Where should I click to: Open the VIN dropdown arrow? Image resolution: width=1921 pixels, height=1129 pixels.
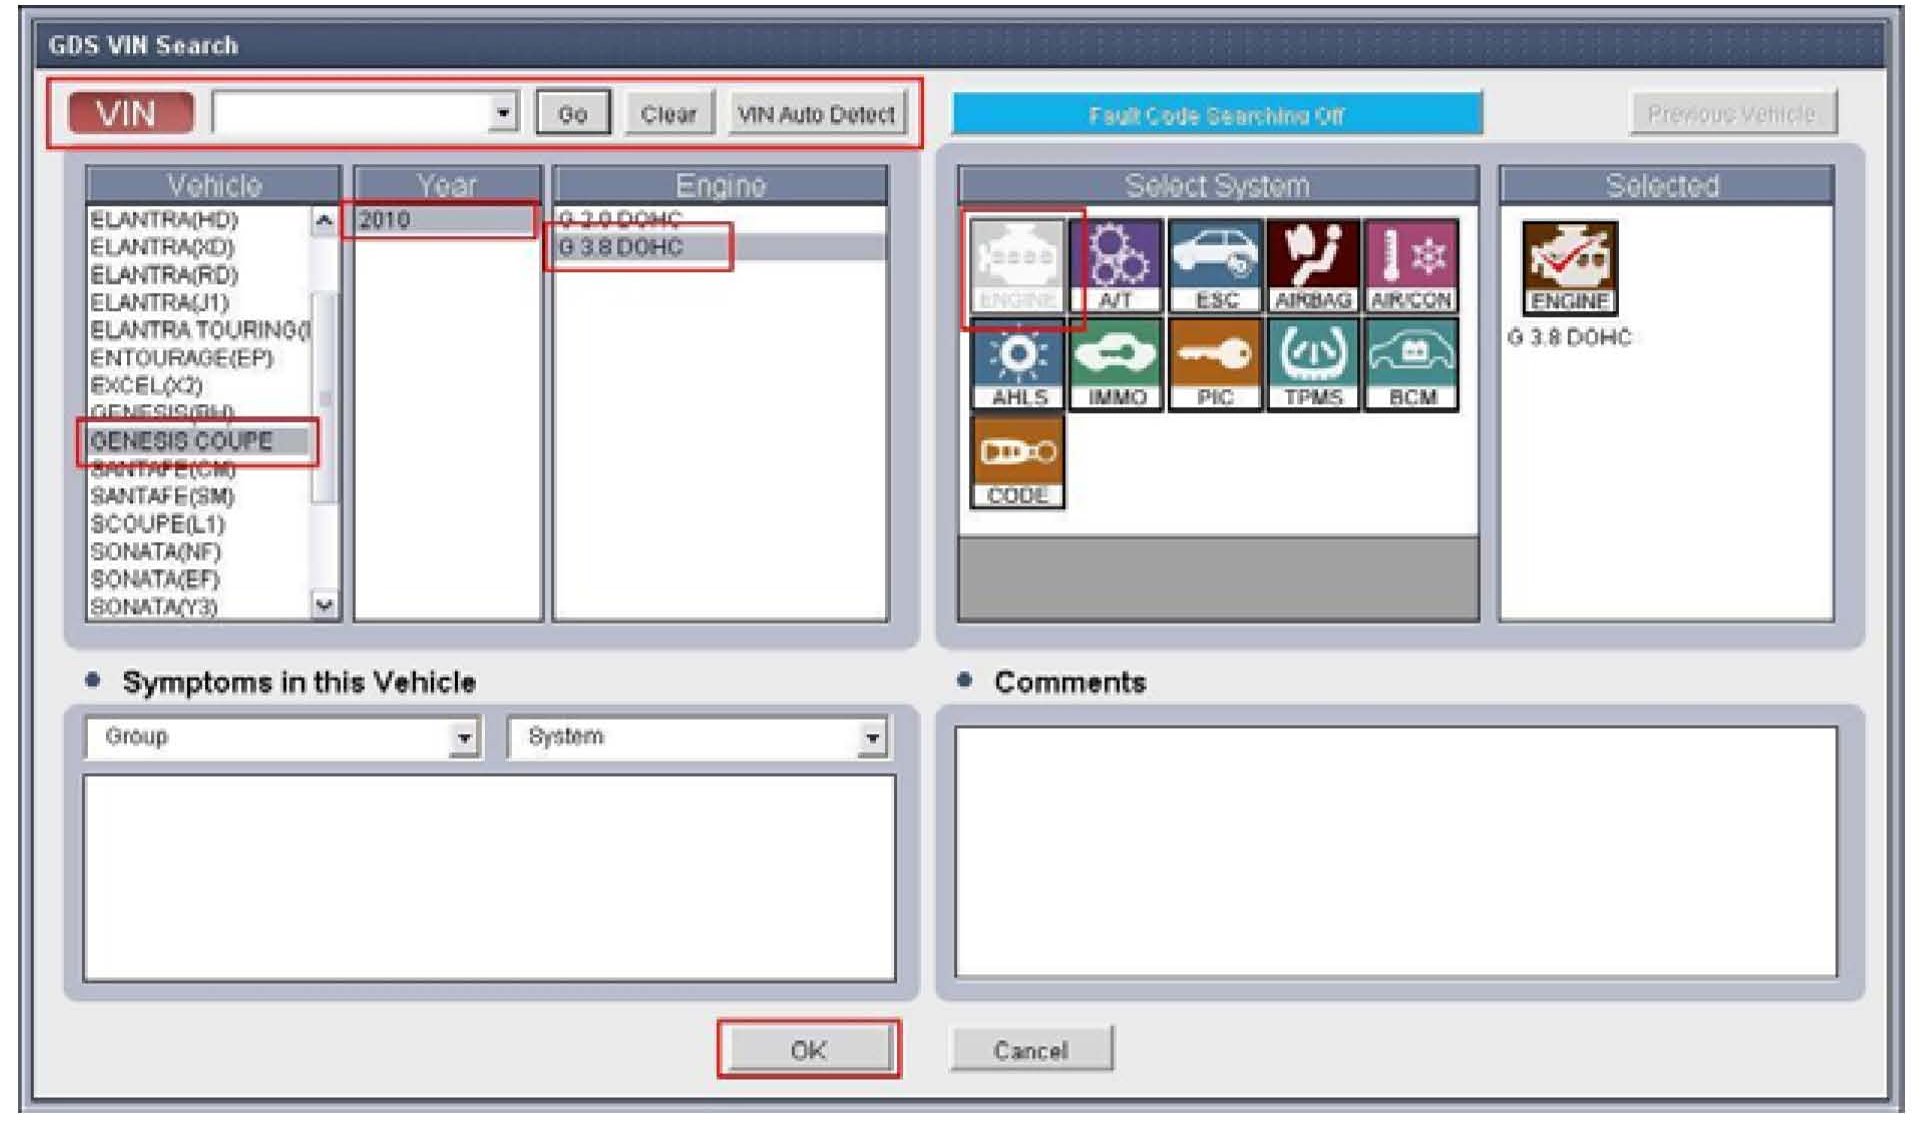(x=503, y=113)
